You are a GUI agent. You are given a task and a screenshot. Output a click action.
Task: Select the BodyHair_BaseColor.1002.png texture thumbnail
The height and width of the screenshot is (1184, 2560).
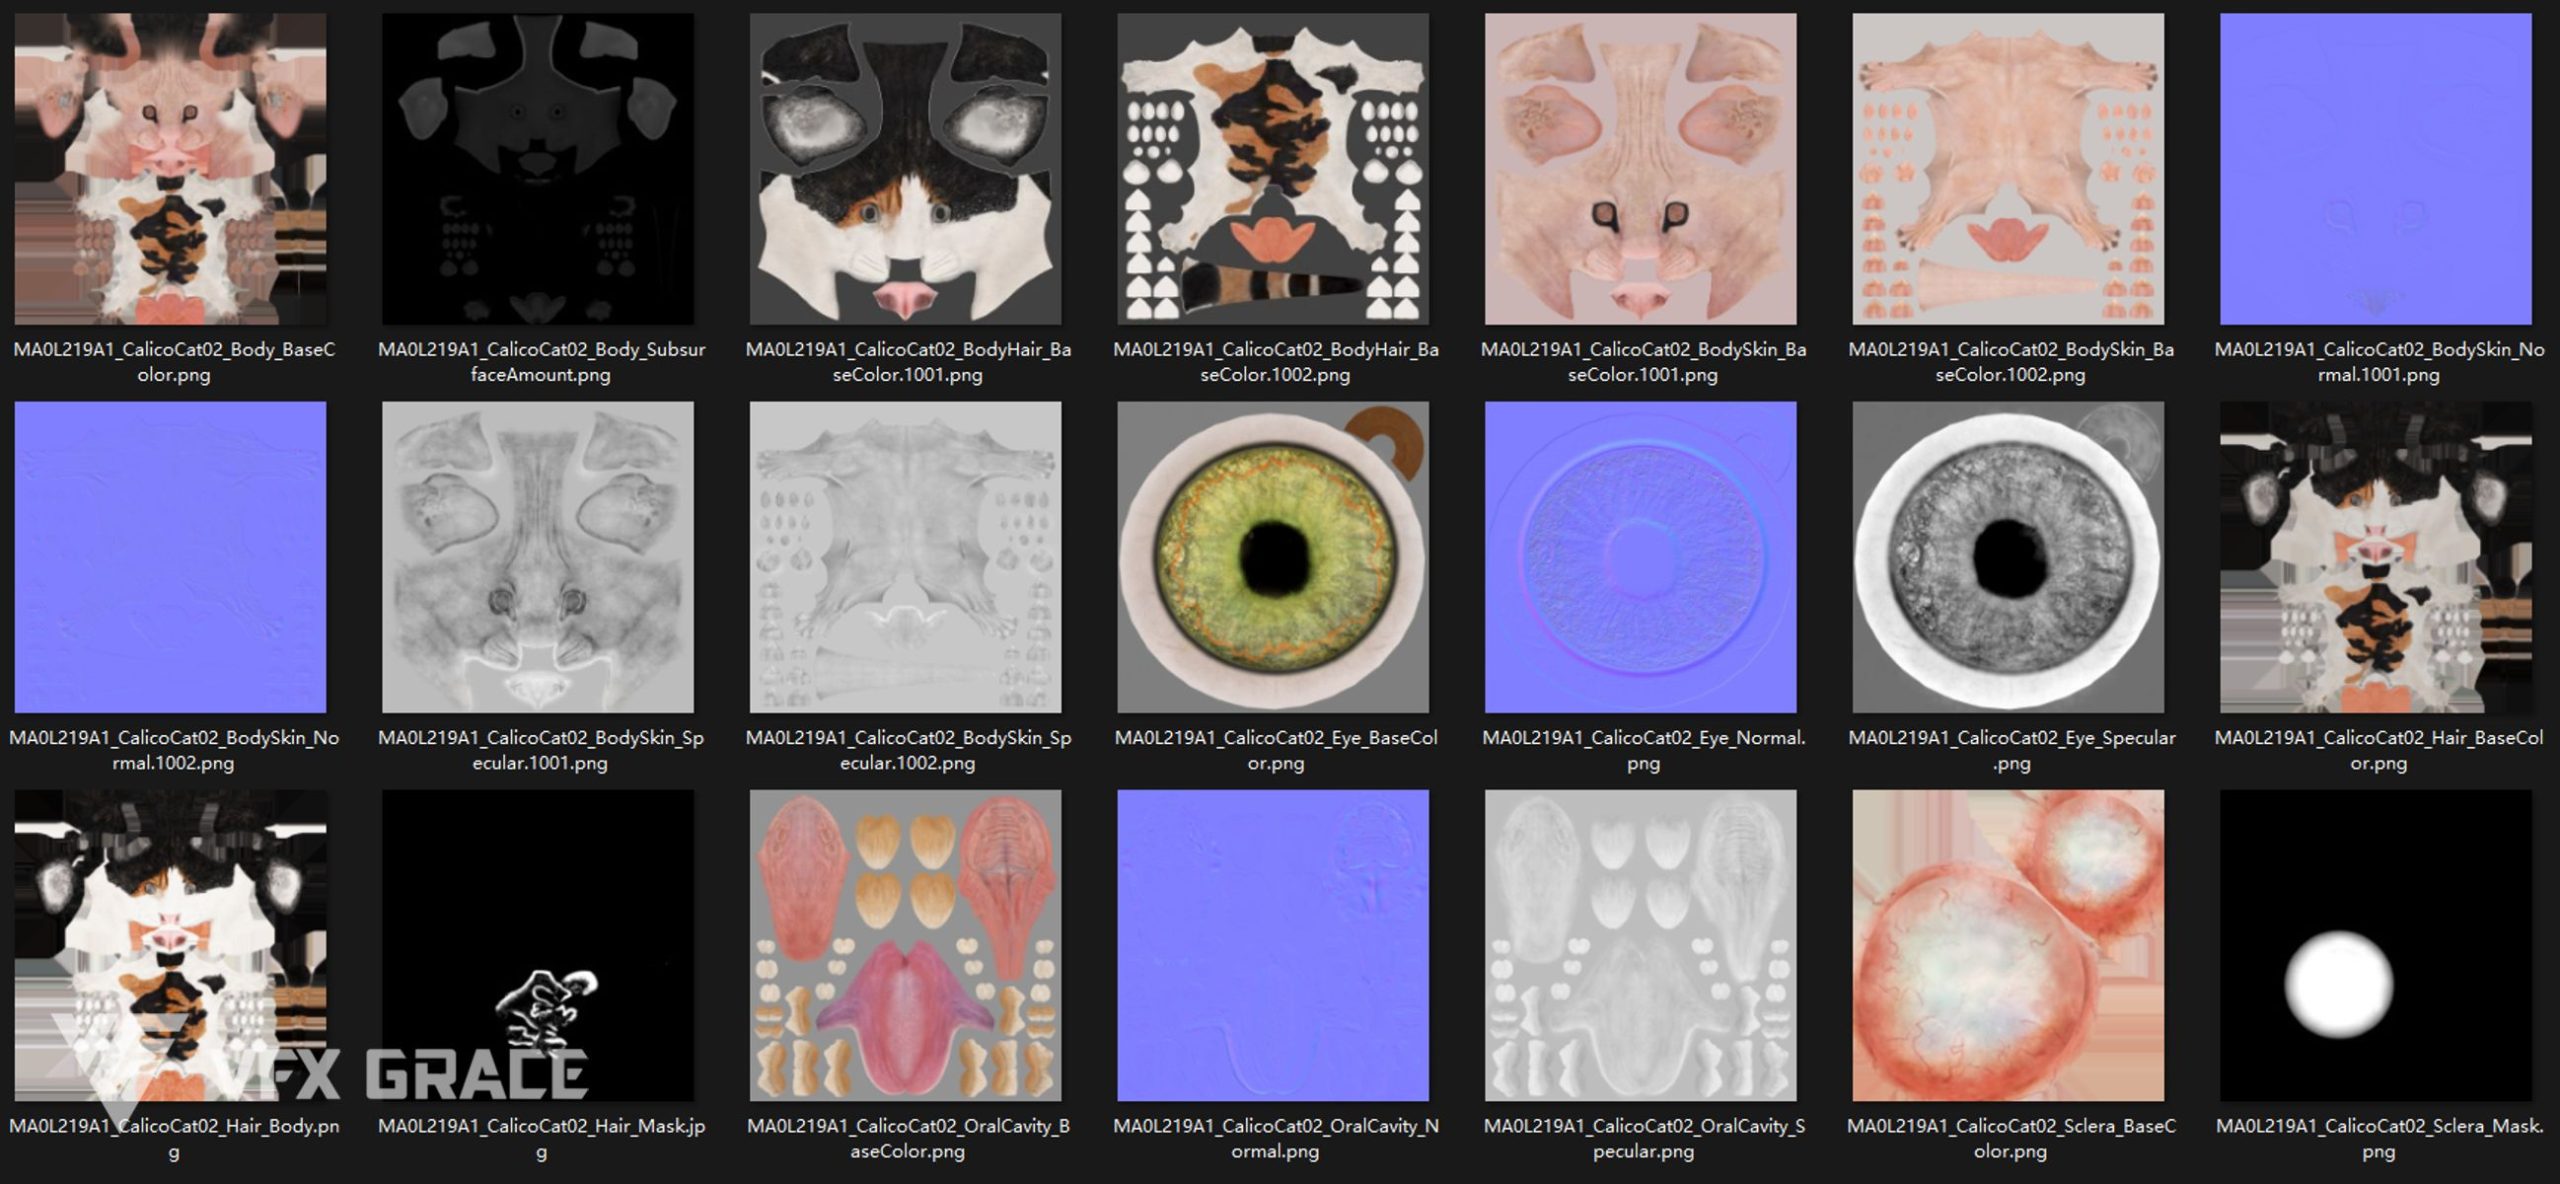tap(1273, 168)
